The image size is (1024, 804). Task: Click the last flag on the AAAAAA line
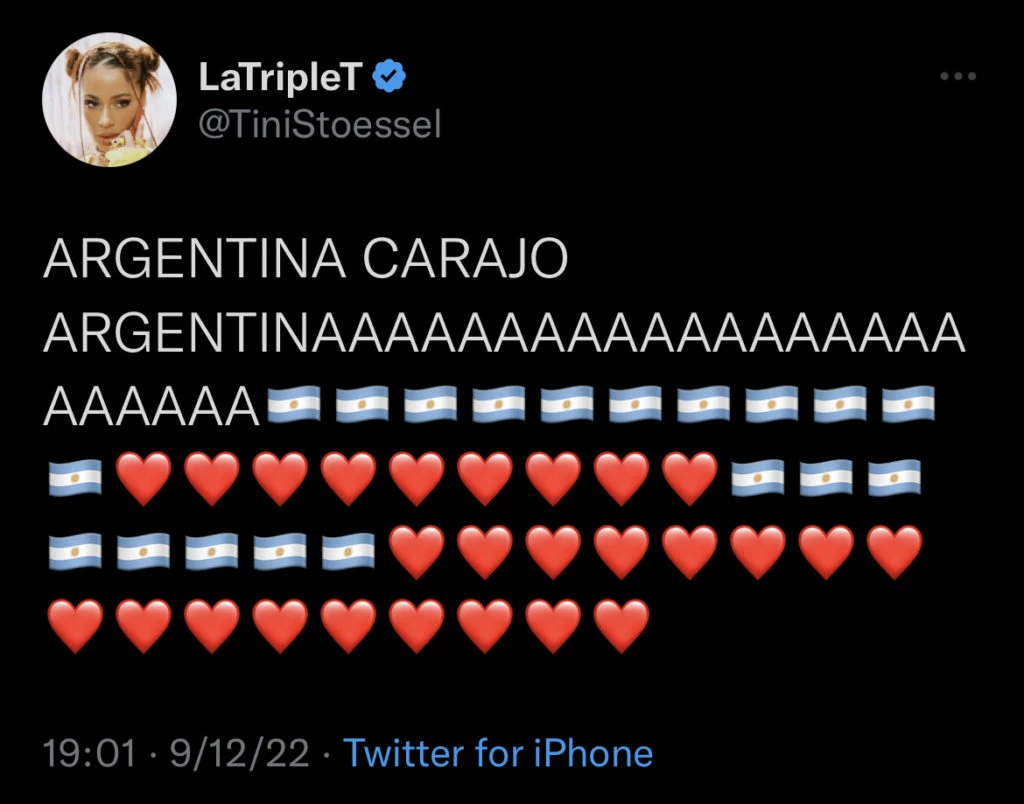click(908, 403)
